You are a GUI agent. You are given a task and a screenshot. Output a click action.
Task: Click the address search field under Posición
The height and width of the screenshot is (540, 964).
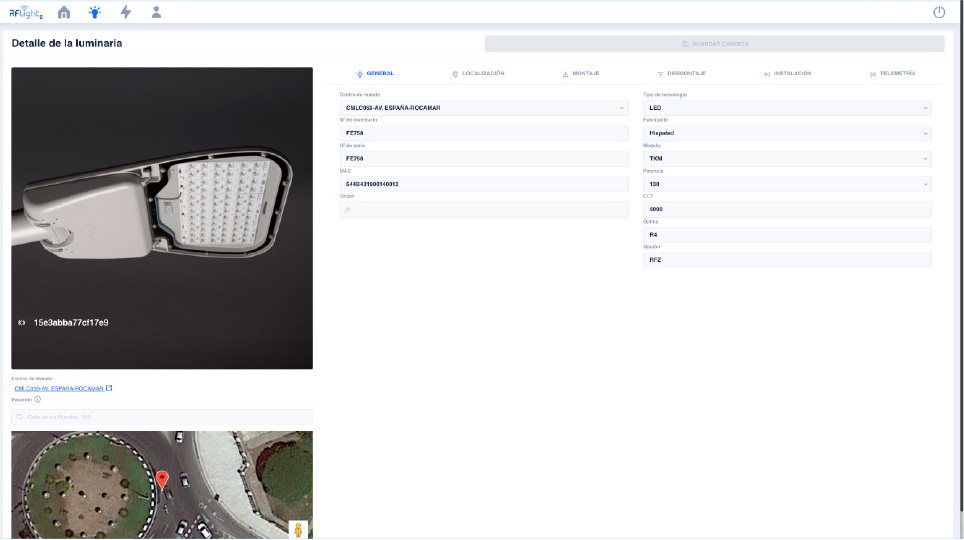click(x=162, y=417)
